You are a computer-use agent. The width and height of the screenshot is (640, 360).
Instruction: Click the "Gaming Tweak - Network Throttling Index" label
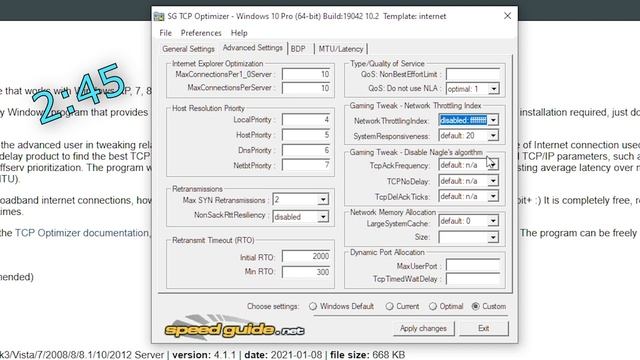coord(416,106)
